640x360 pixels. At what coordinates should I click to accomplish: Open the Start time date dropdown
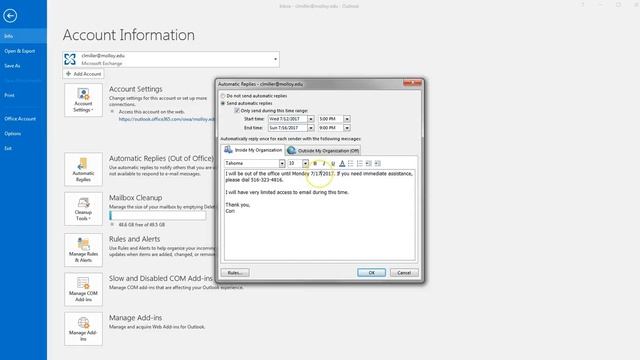click(x=311, y=119)
